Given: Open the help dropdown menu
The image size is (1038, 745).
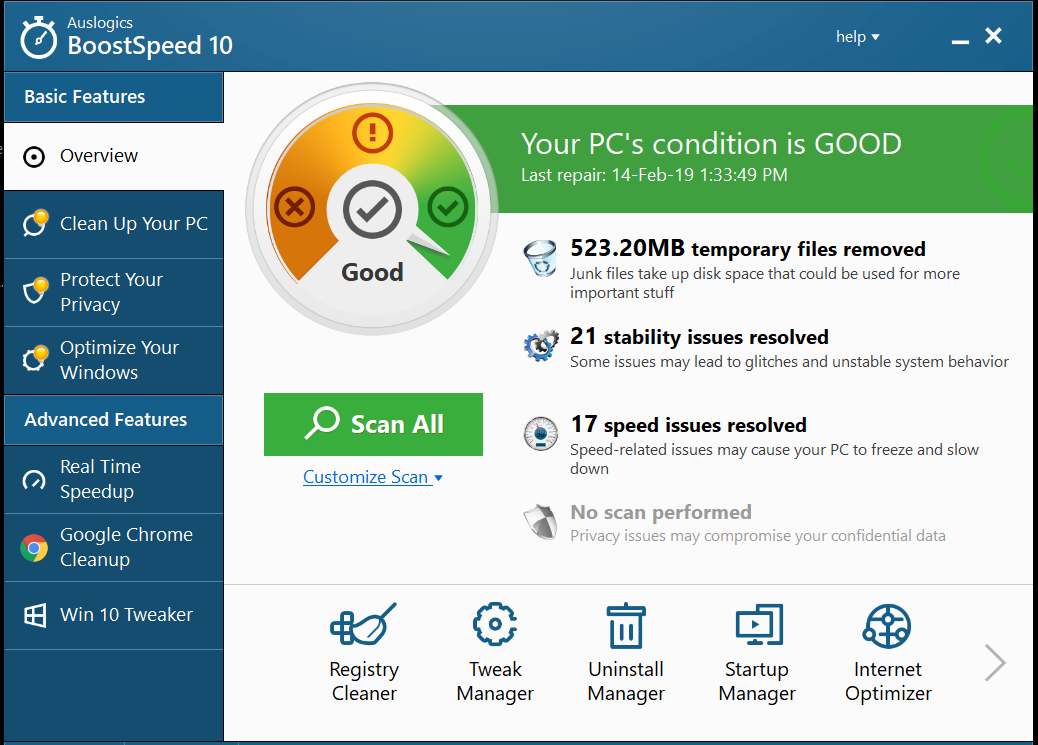Looking at the screenshot, I should coord(857,36).
